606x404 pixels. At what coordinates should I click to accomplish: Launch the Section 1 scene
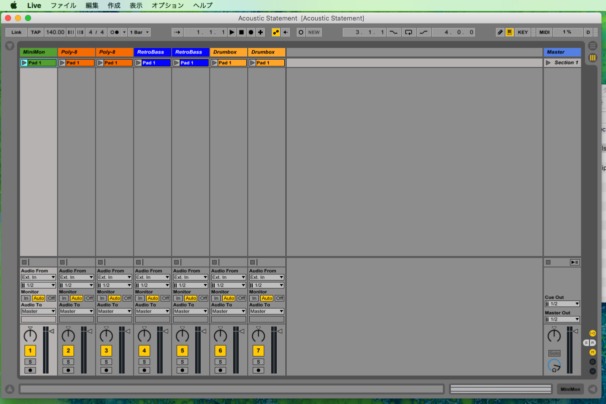point(548,63)
